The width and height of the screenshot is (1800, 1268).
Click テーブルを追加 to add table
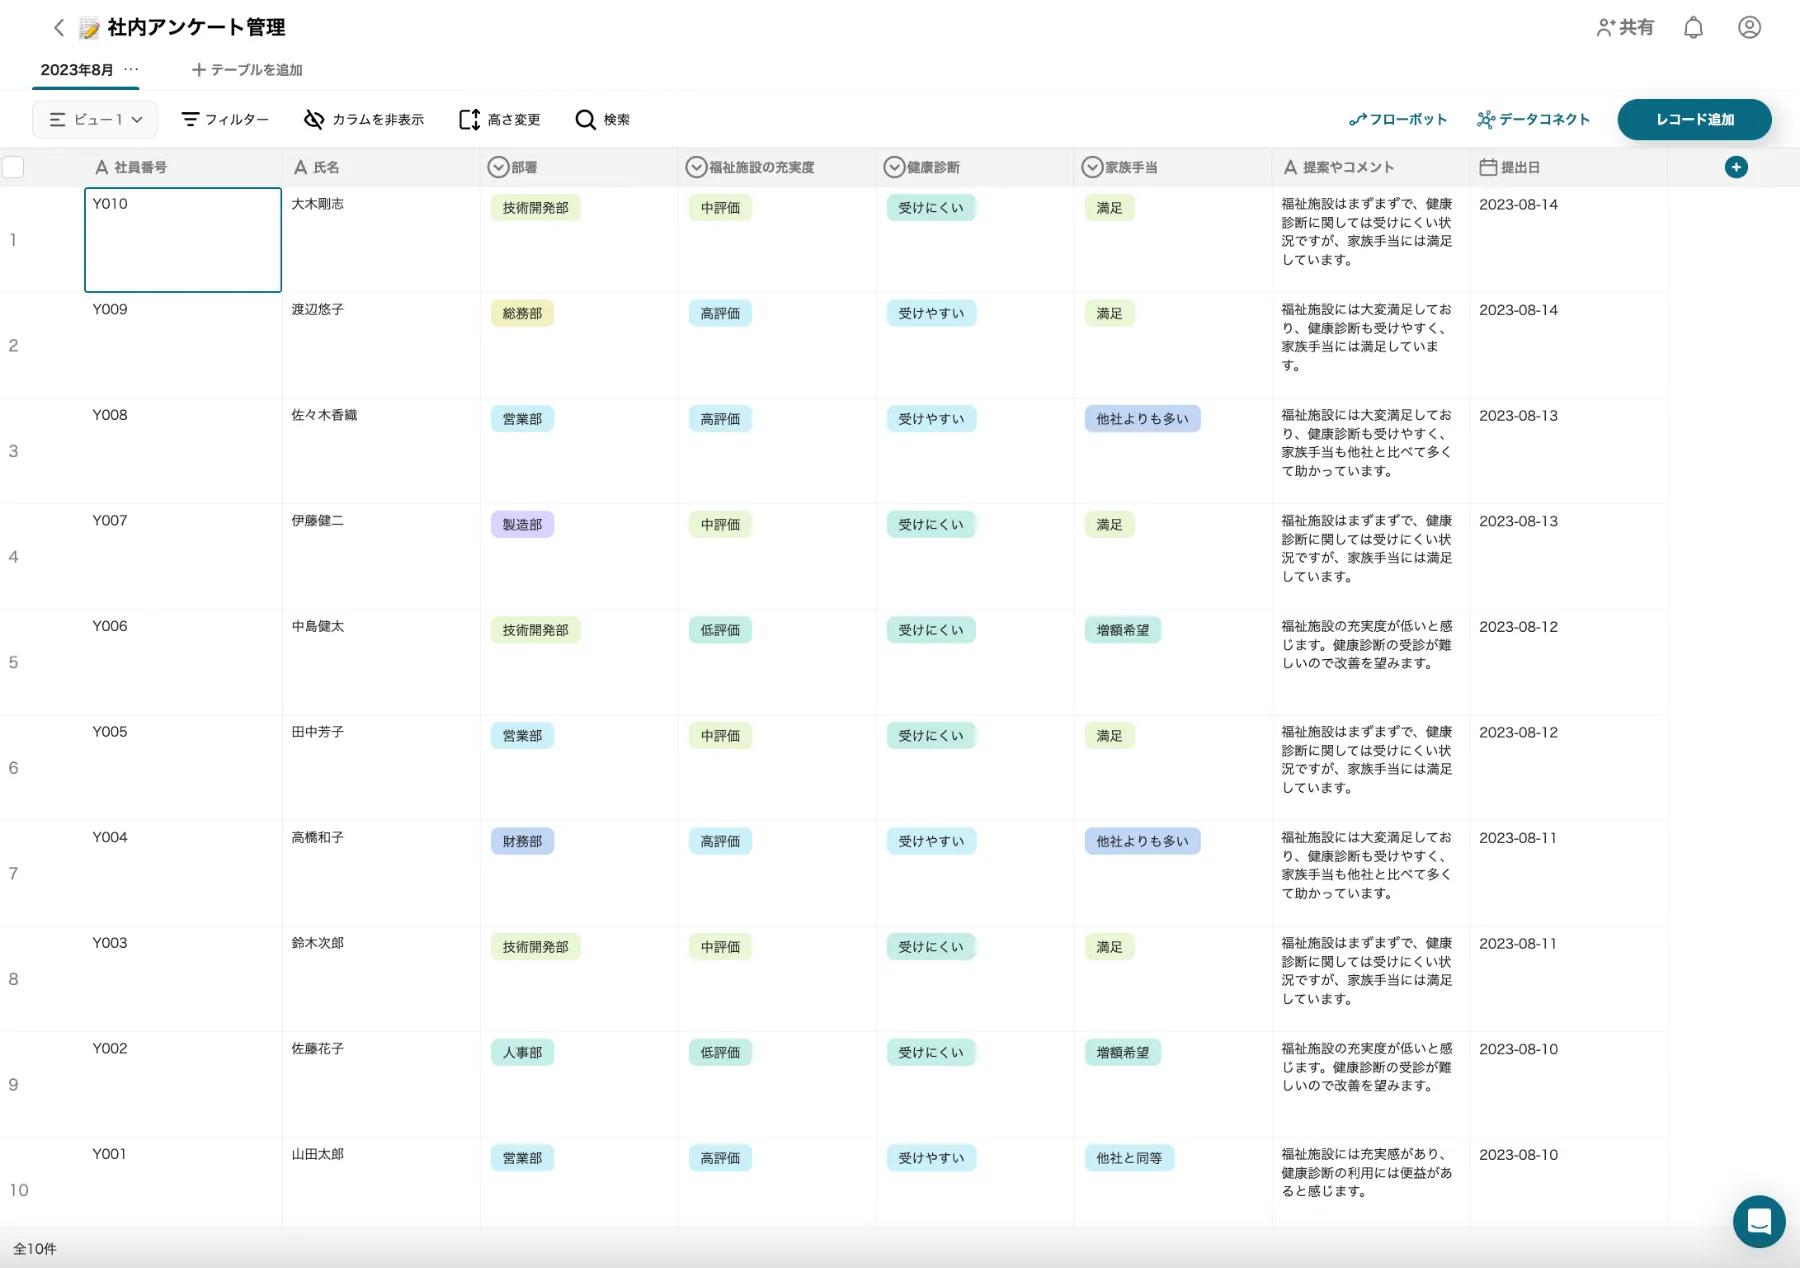point(247,70)
